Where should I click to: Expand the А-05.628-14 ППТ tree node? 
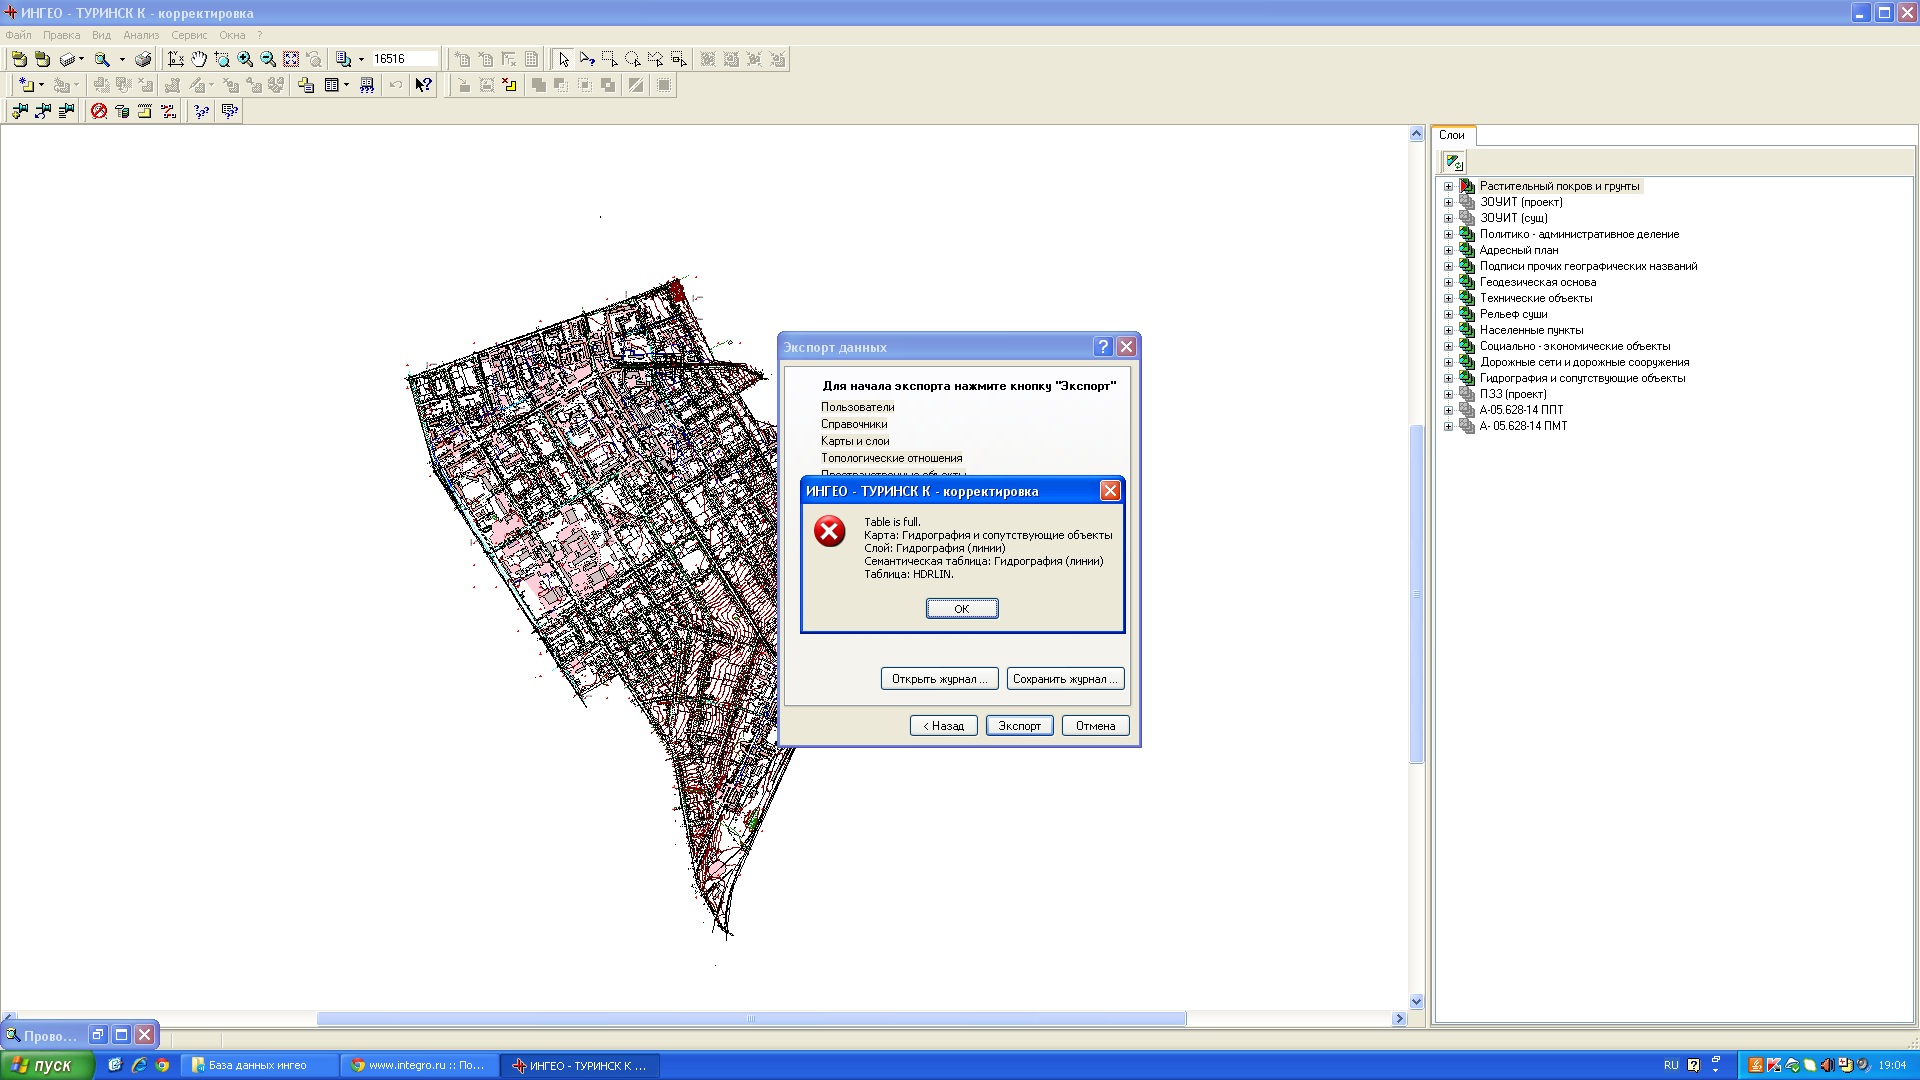1448,410
